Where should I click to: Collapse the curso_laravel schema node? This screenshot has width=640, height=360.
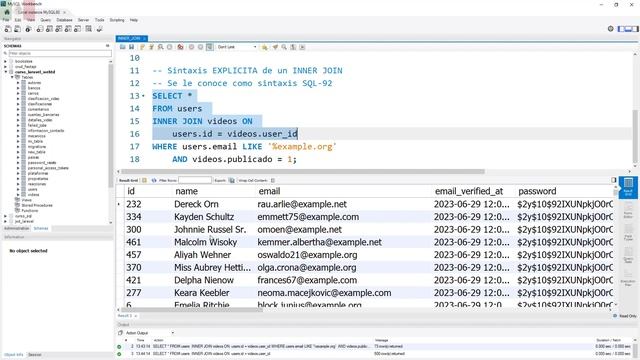[6, 72]
